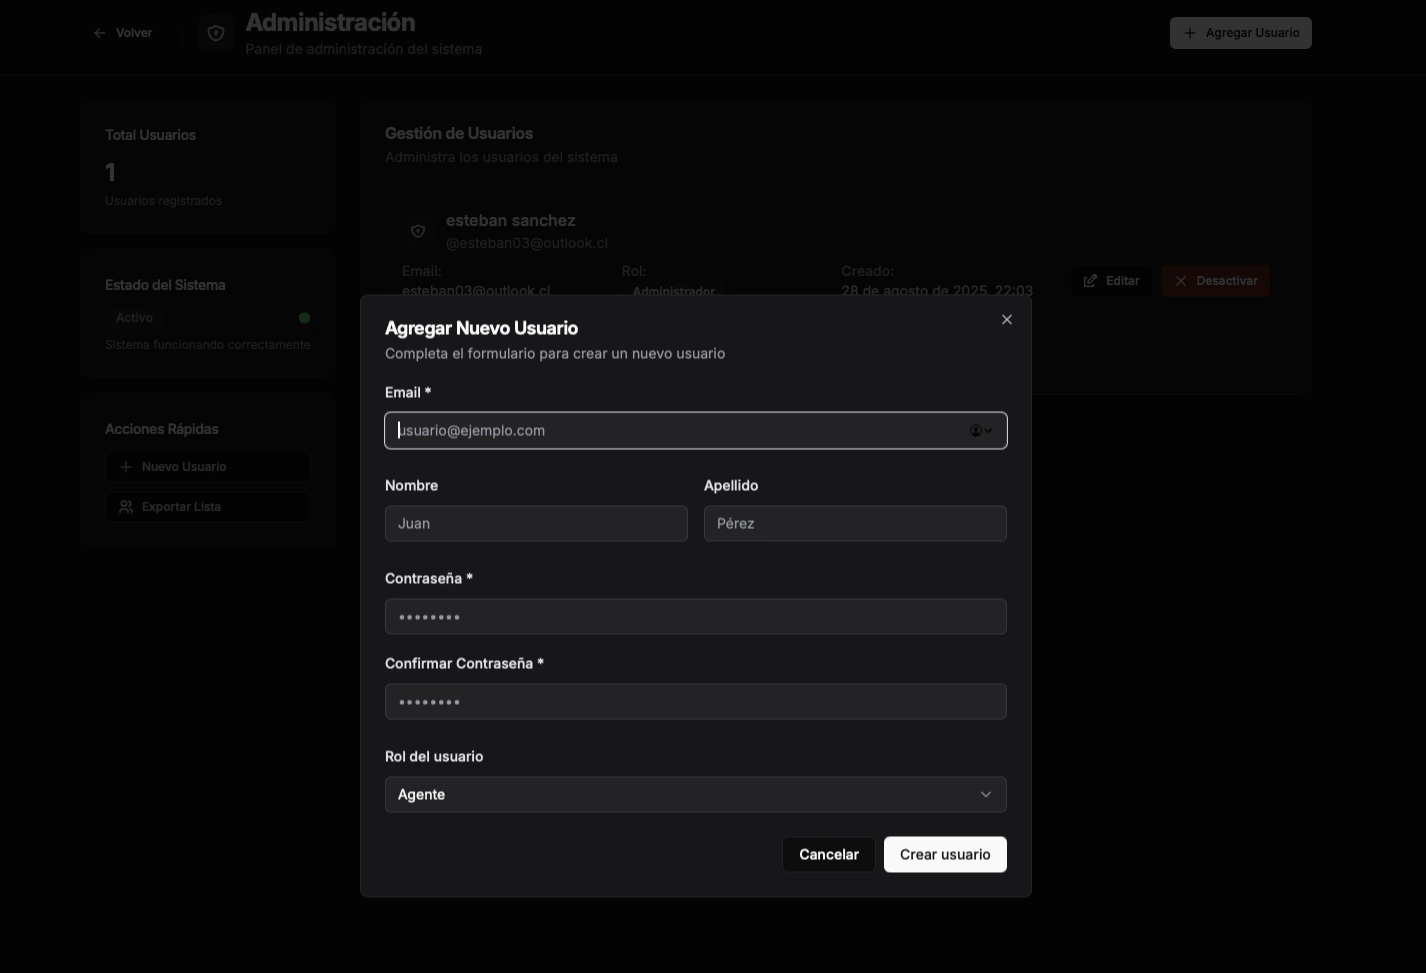The height and width of the screenshot is (973, 1426).
Task: Expand the chevron beside the email avatar icon
Action: 988,430
